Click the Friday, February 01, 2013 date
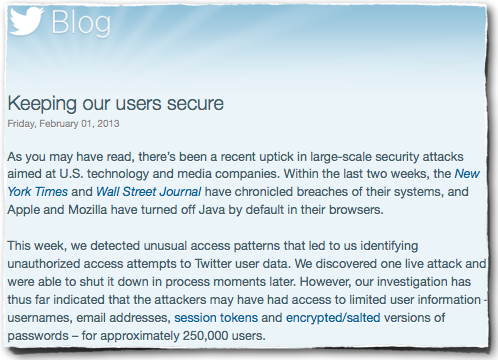Screen dimensions: 498x360 click(x=63, y=124)
